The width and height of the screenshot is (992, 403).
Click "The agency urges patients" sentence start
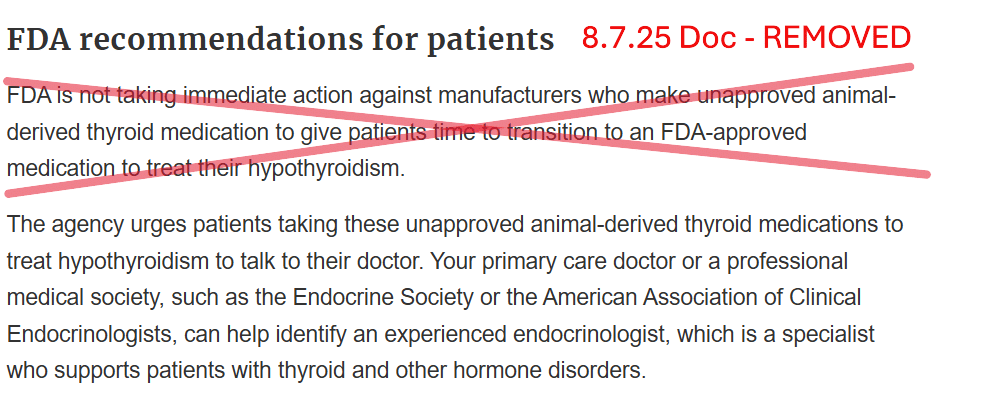pos(110,224)
